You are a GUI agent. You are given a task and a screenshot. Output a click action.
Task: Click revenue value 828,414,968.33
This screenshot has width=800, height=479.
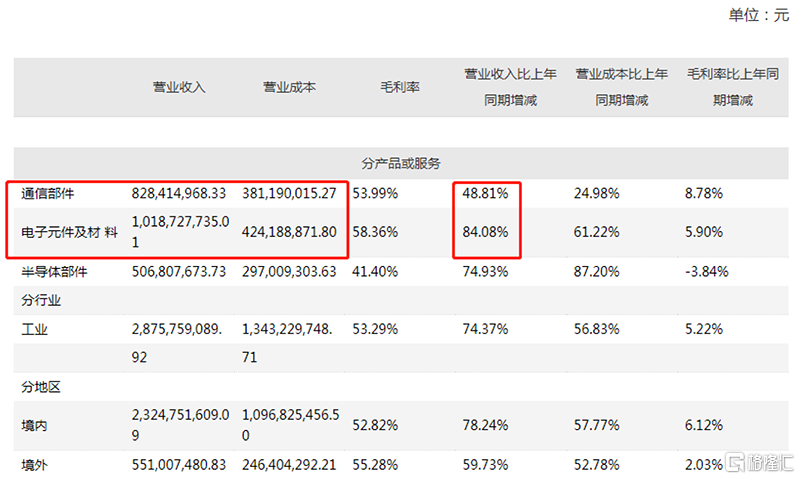tap(179, 193)
